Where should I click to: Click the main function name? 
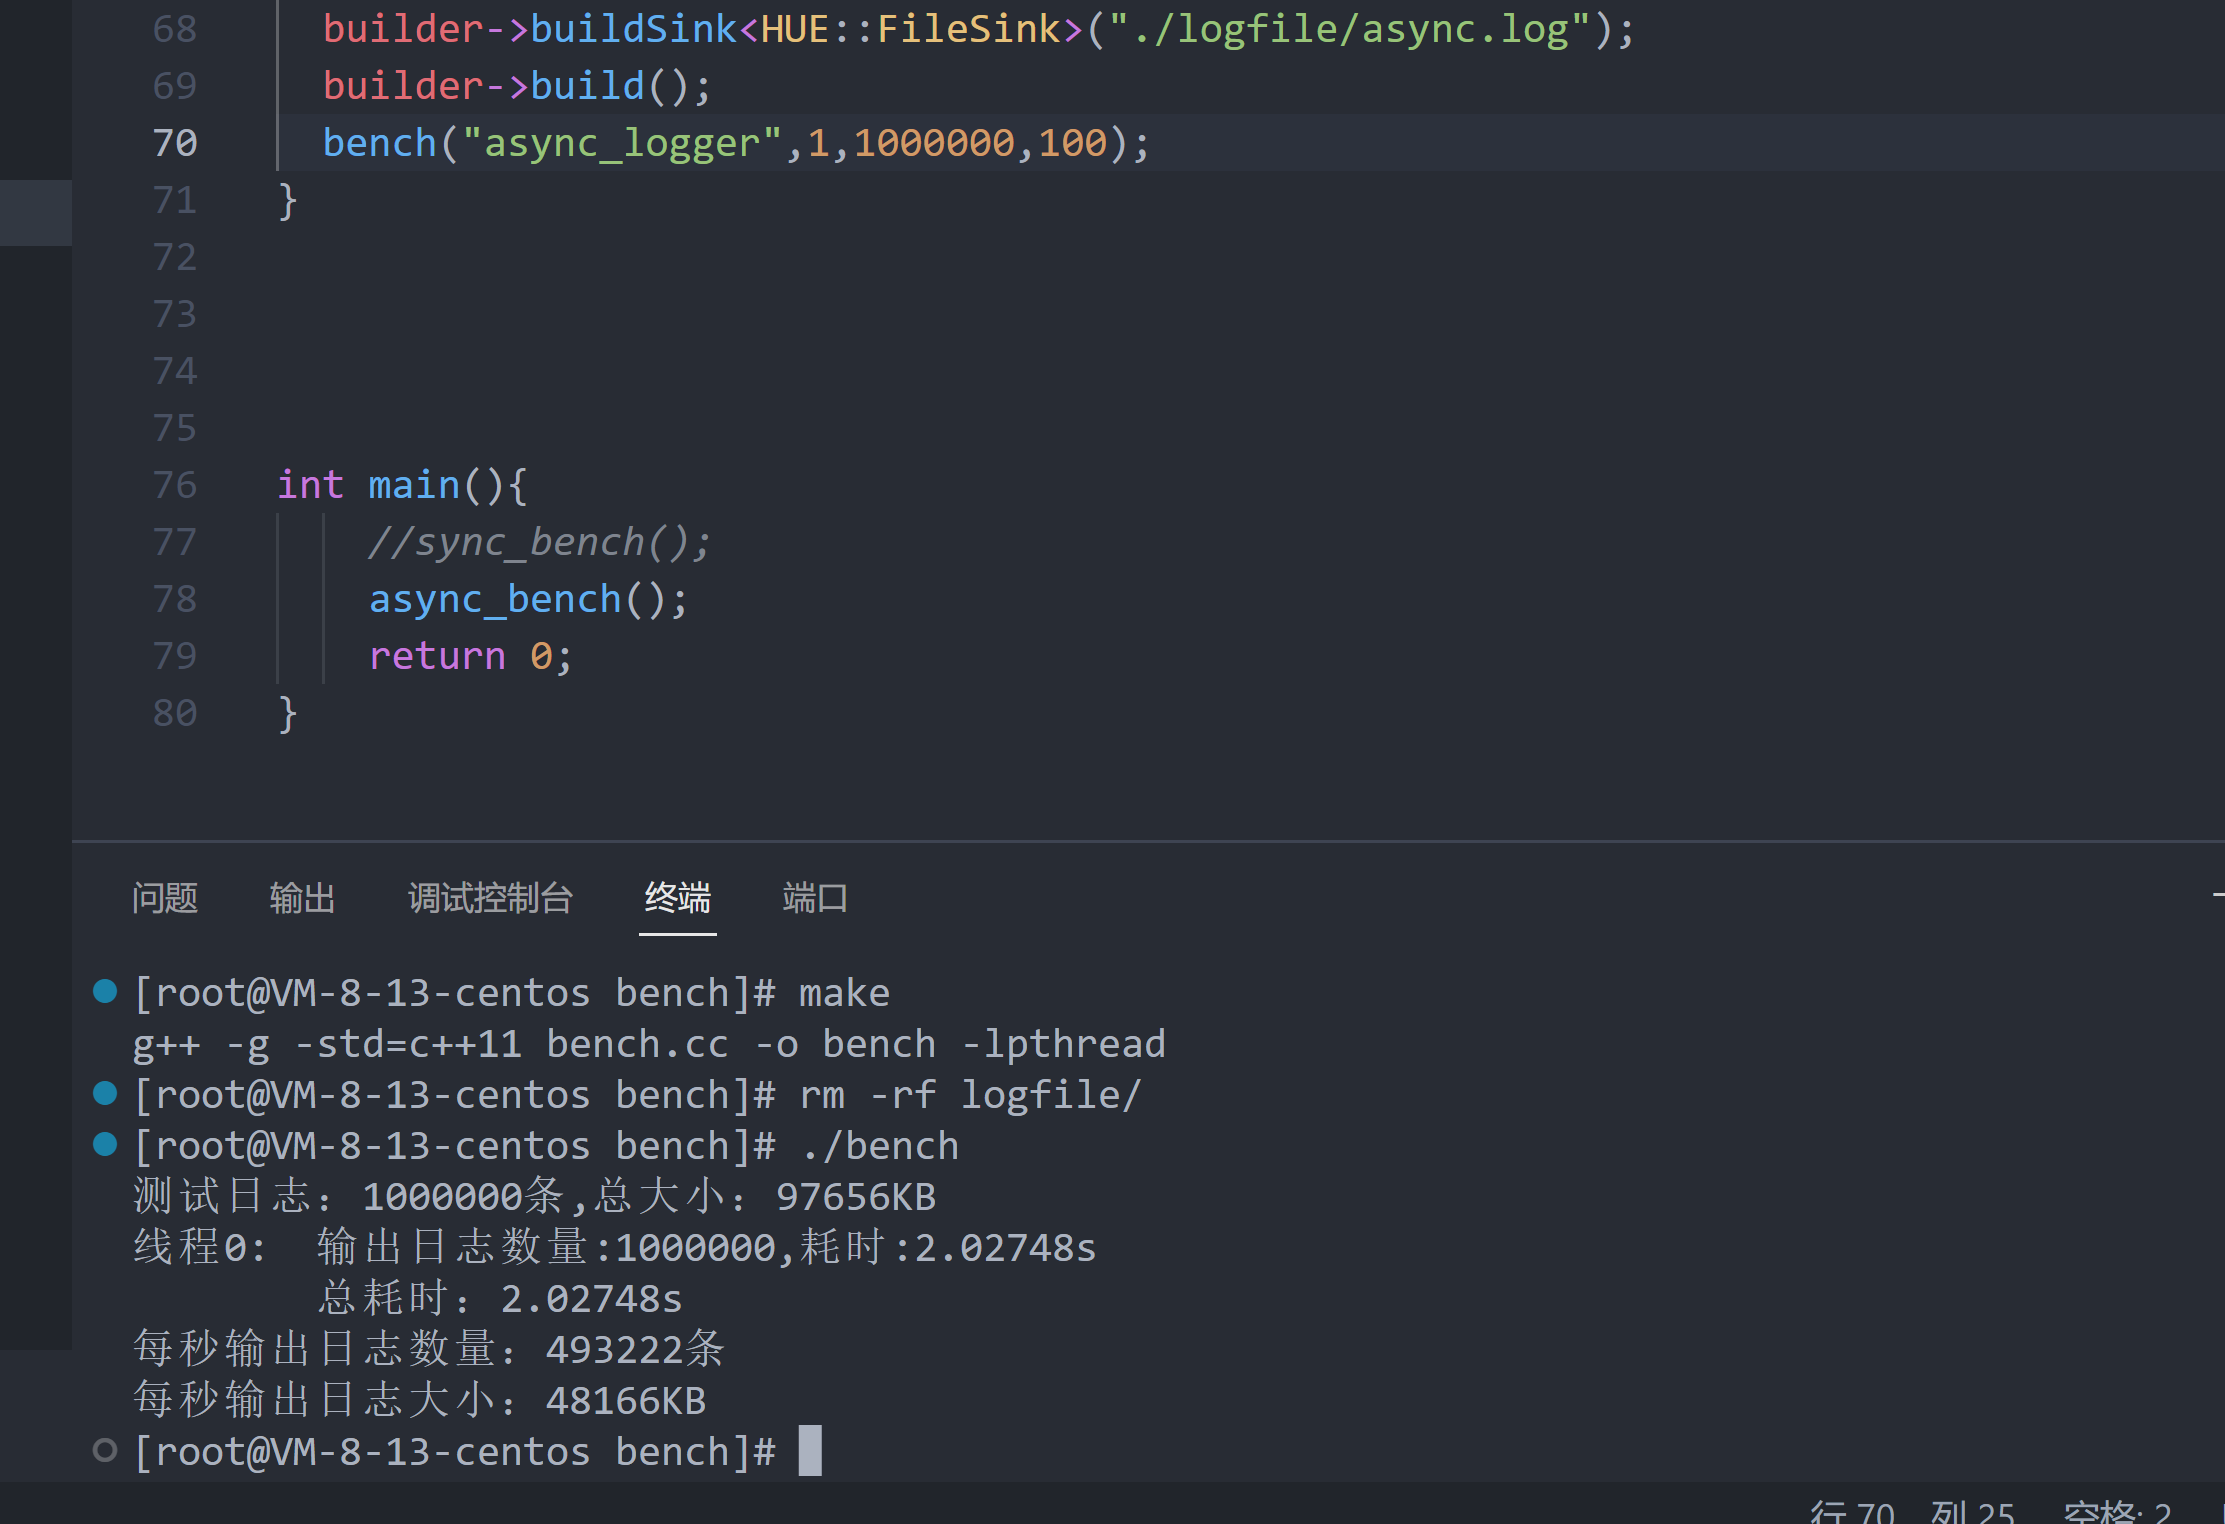(x=414, y=485)
